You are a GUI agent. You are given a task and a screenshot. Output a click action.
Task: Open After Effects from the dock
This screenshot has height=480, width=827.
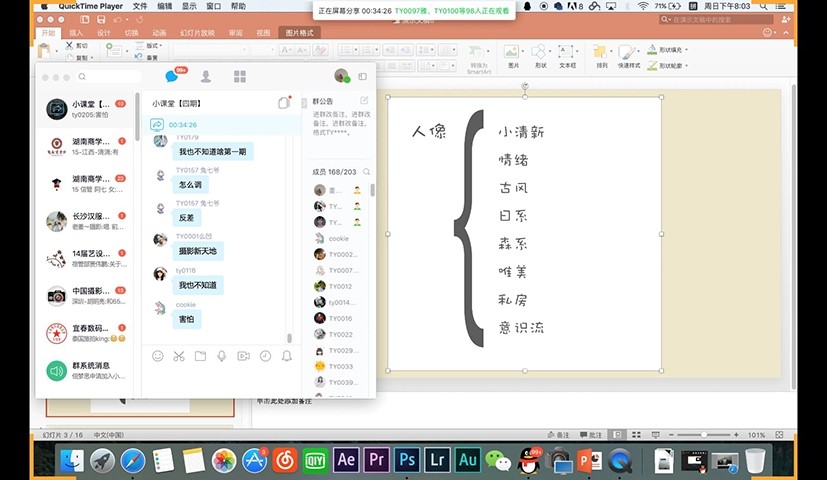346,459
